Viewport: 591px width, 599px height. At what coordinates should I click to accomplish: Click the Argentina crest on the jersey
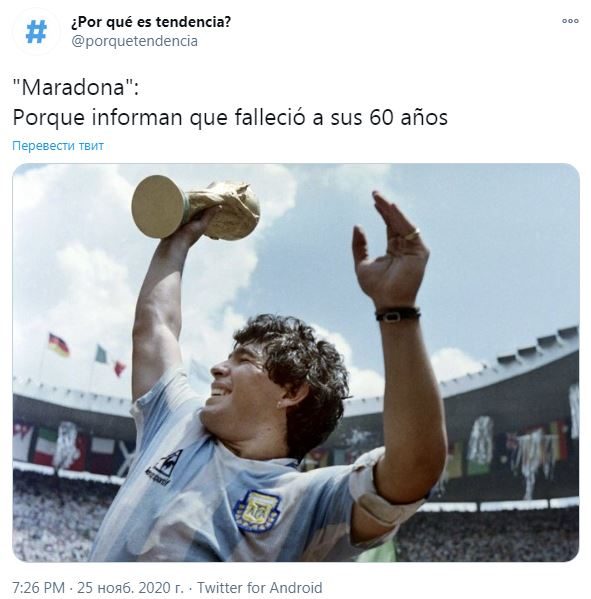pyautogui.click(x=257, y=511)
